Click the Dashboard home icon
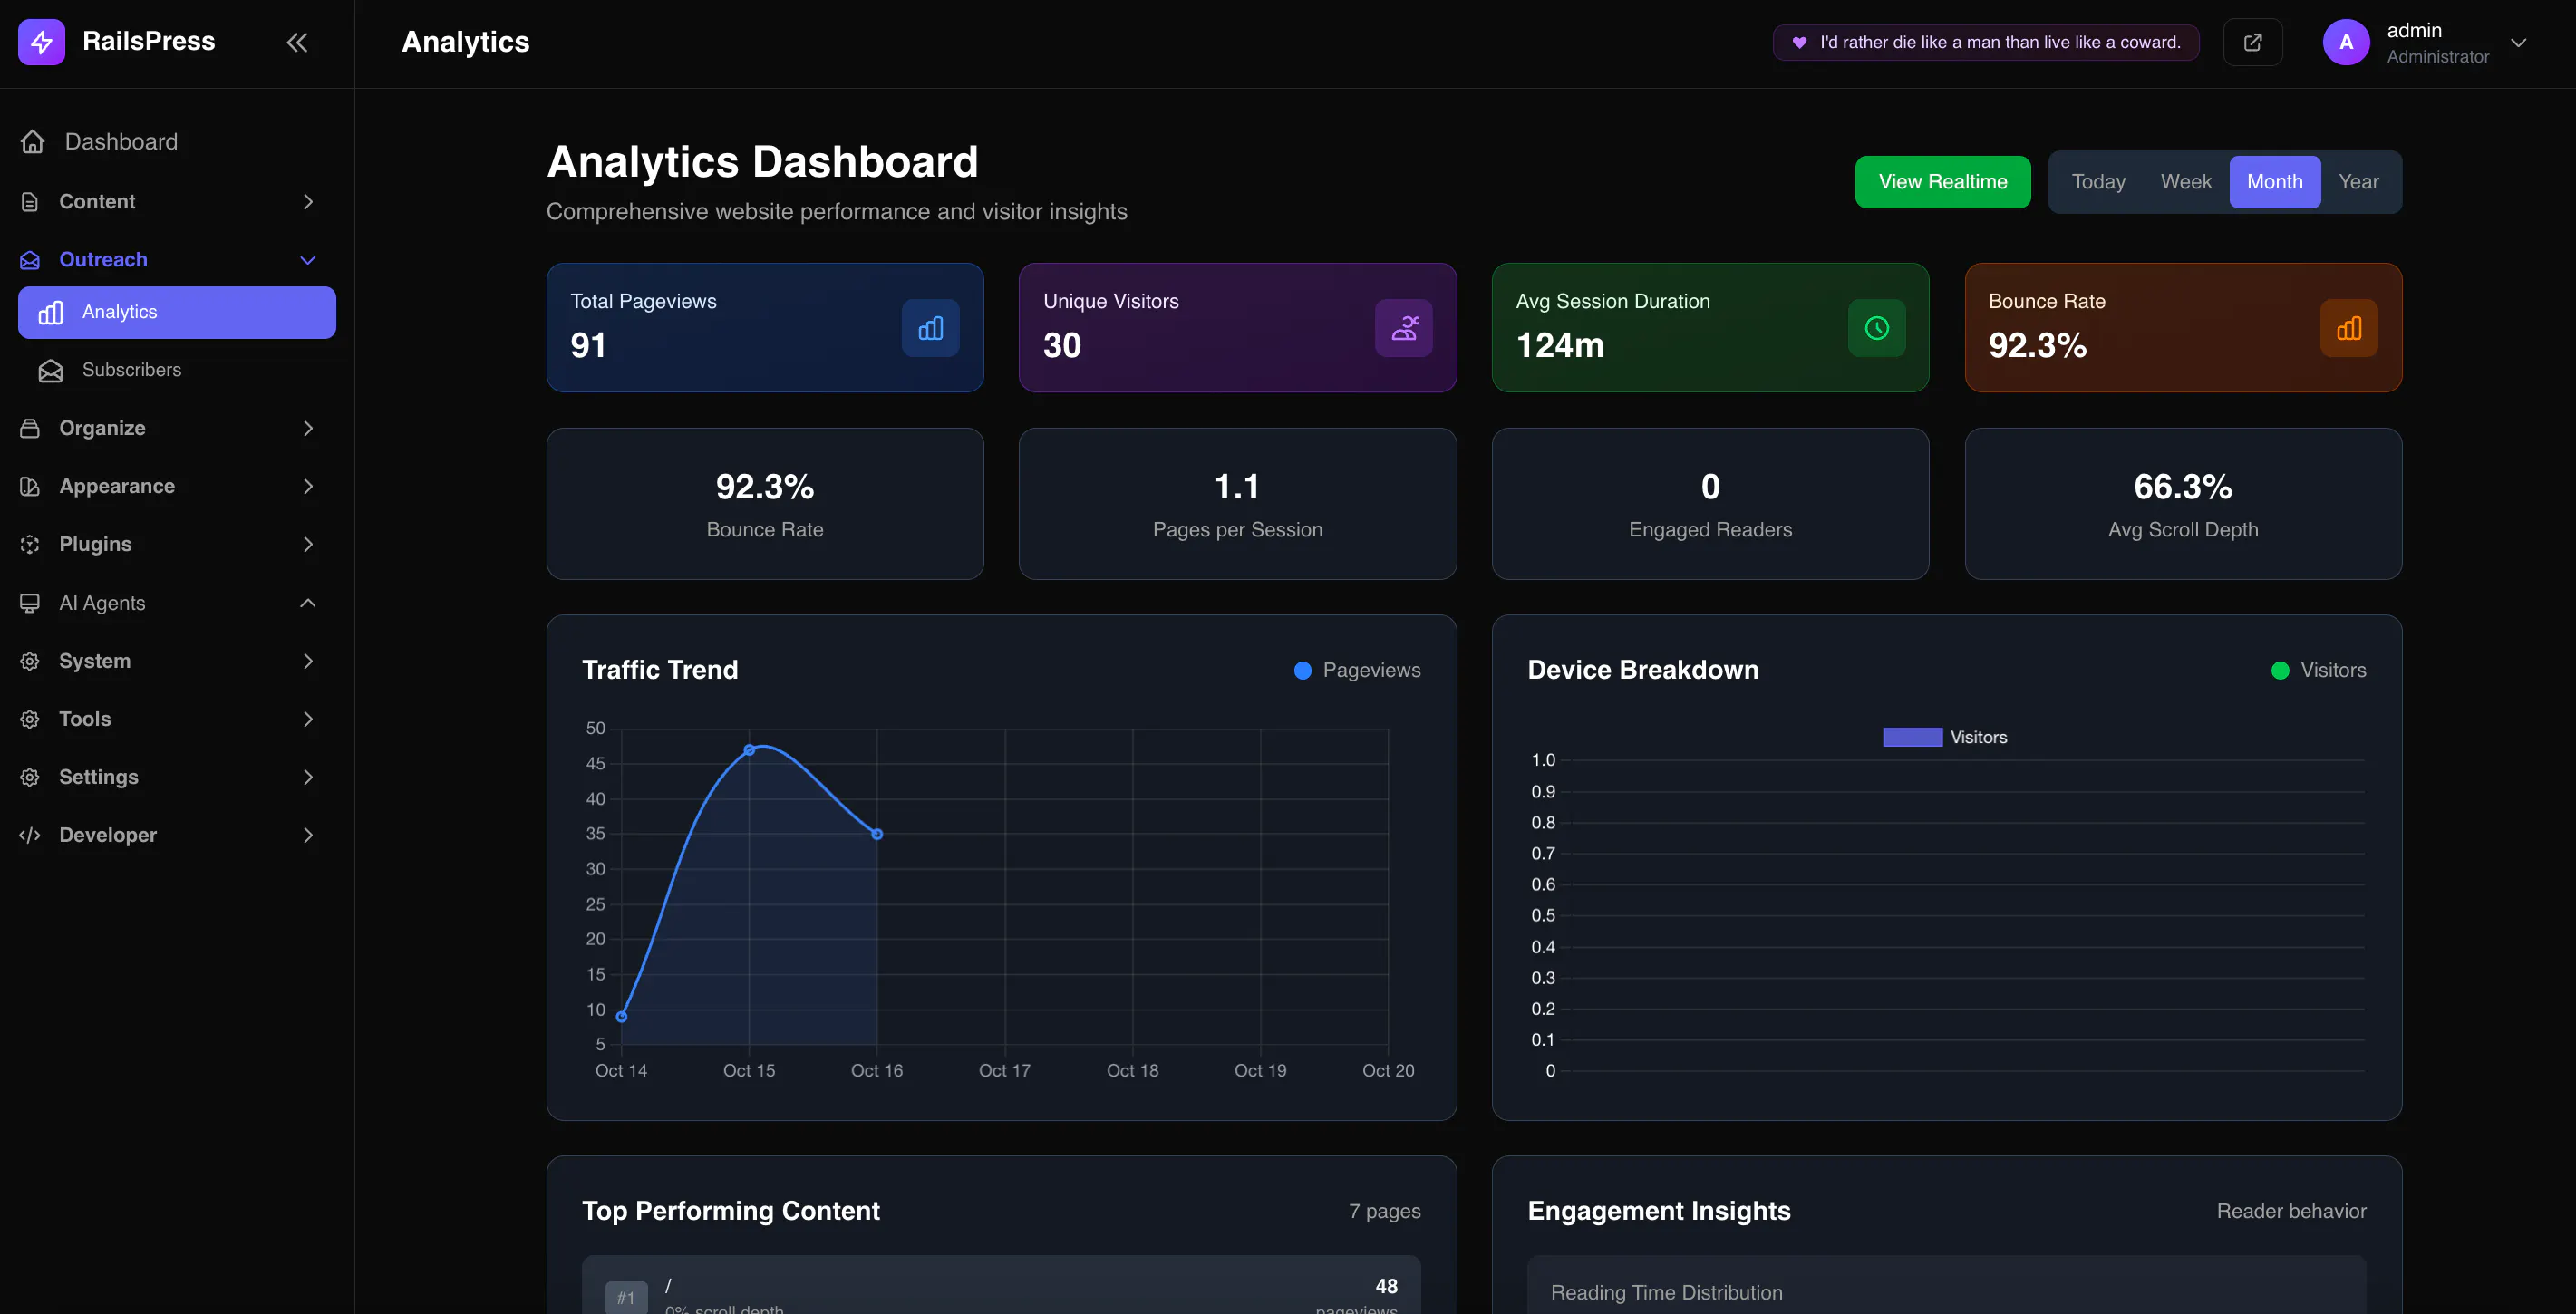 33,142
